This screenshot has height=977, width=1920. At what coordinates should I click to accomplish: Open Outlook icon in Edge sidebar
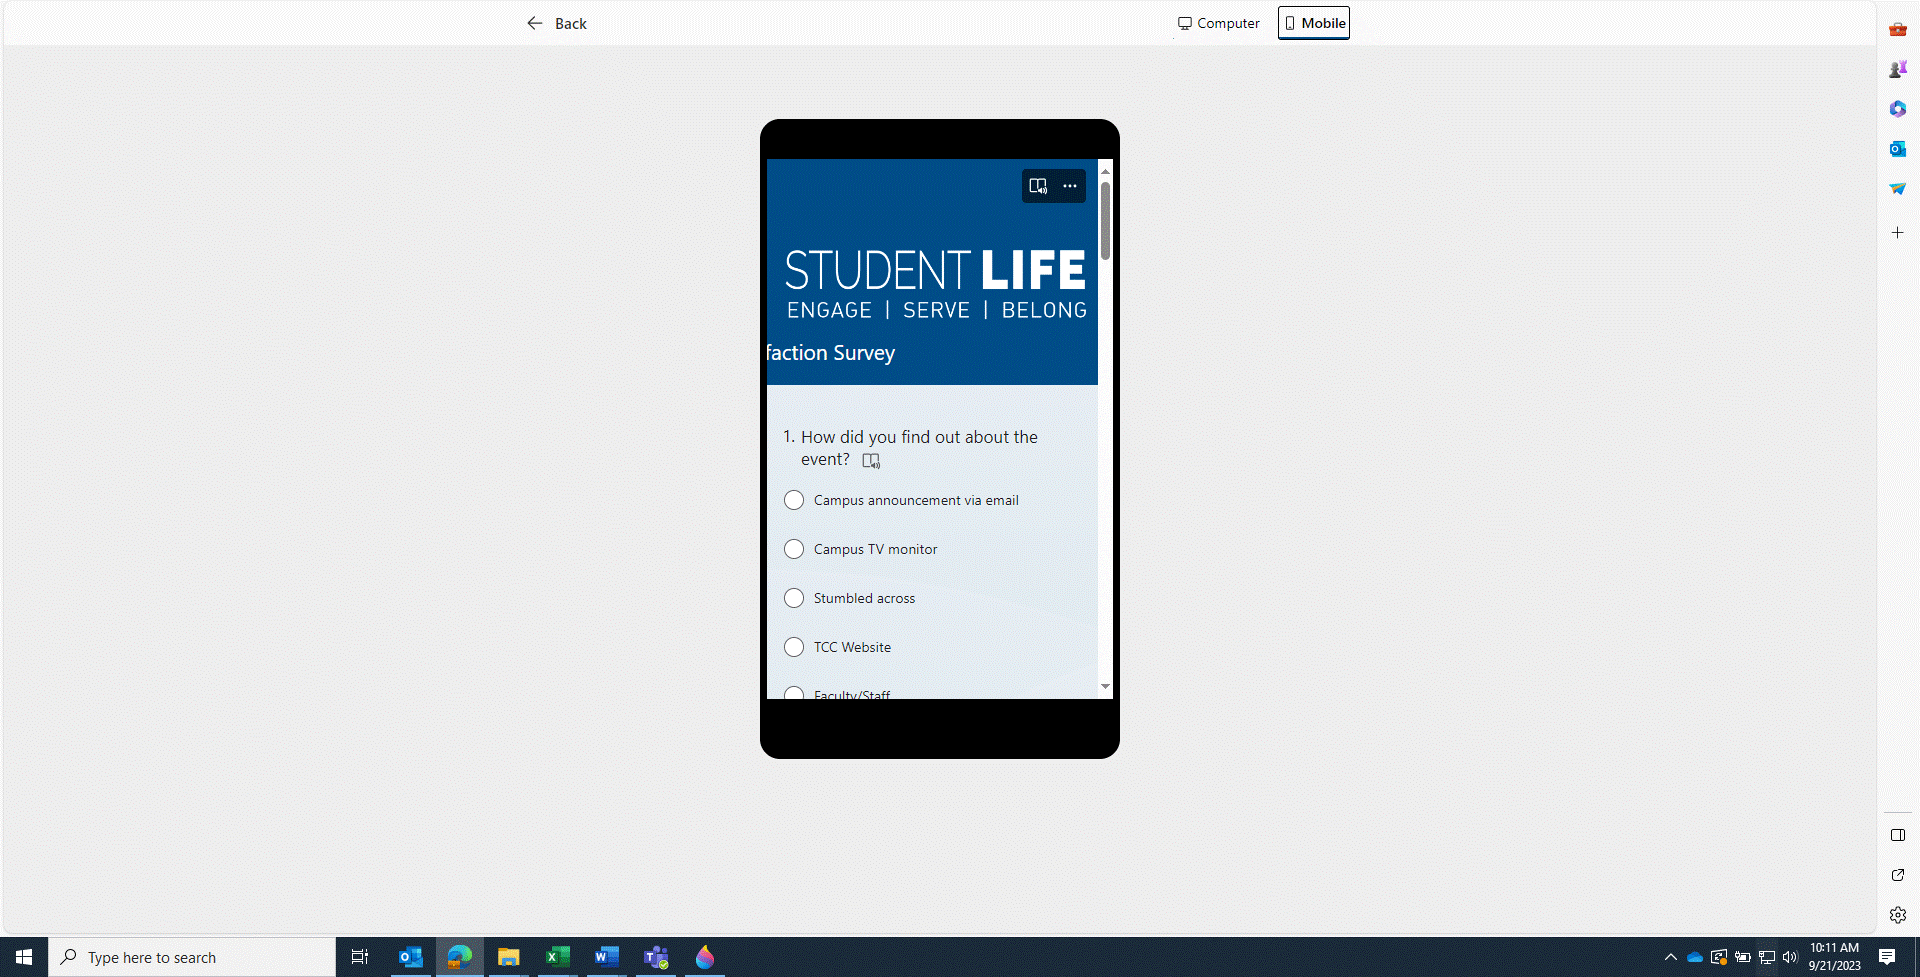click(x=1898, y=149)
